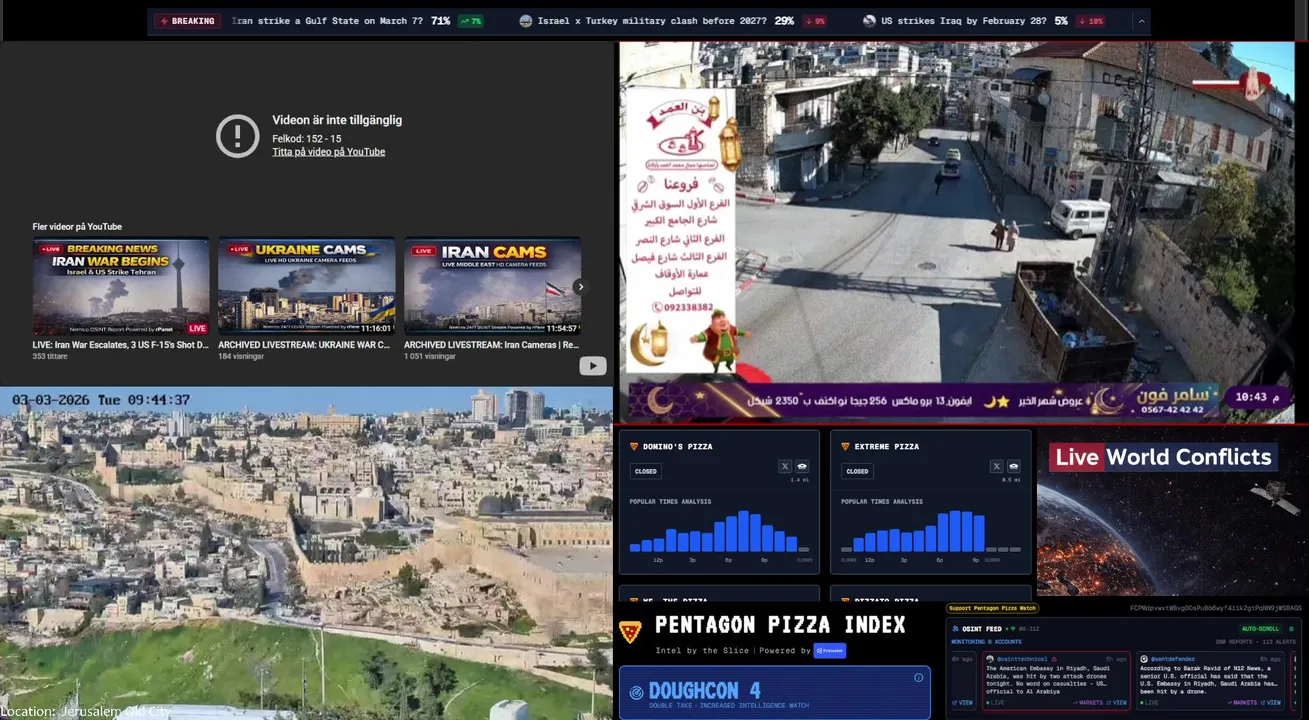Click the 10:43 clock on street cam
This screenshot has width=1309, height=720.
click(1257, 397)
